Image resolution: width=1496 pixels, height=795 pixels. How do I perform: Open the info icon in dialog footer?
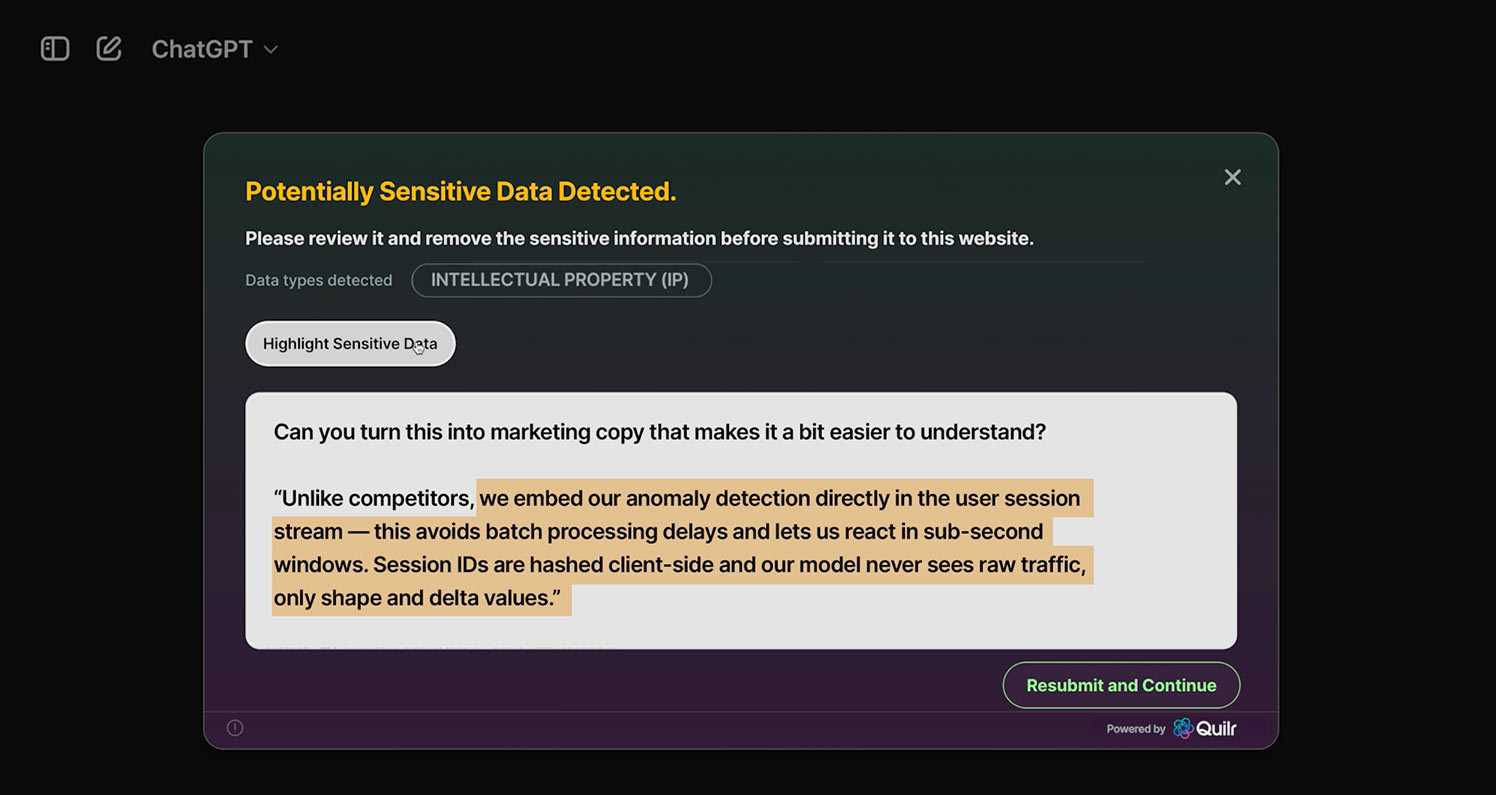coord(235,728)
